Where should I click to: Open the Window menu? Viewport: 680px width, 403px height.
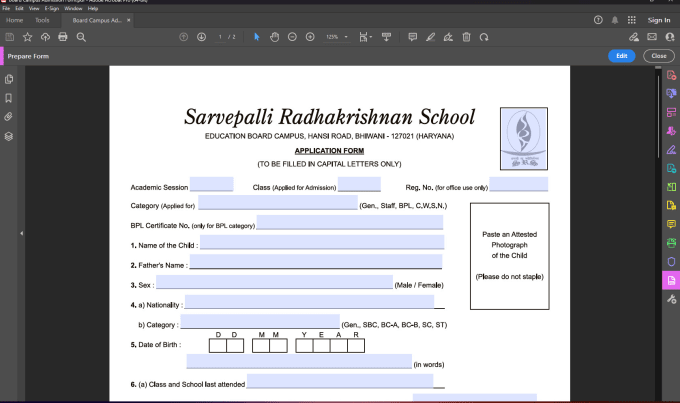(73, 8)
